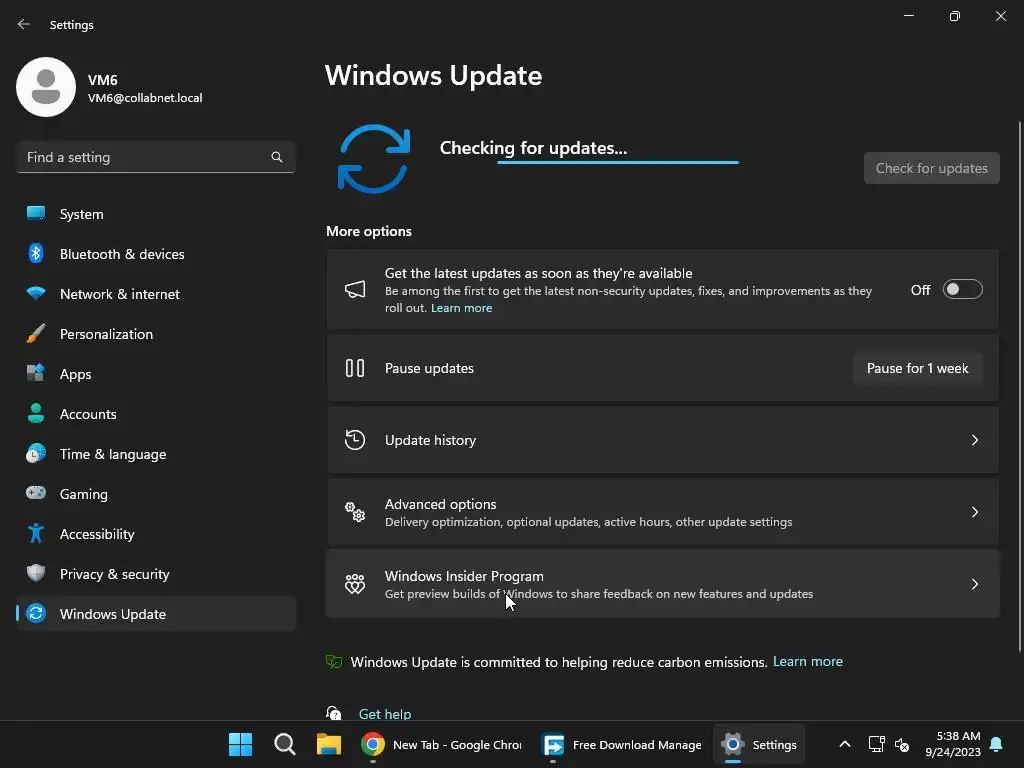
Task: Click Pause for 1 week button
Action: click(918, 368)
